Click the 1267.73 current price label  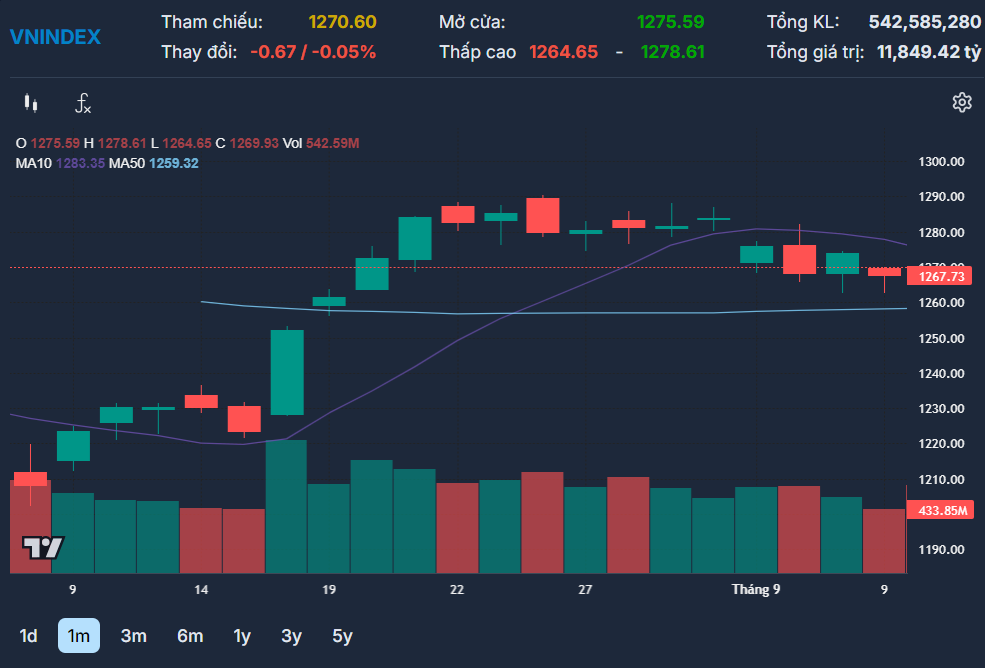(940, 277)
